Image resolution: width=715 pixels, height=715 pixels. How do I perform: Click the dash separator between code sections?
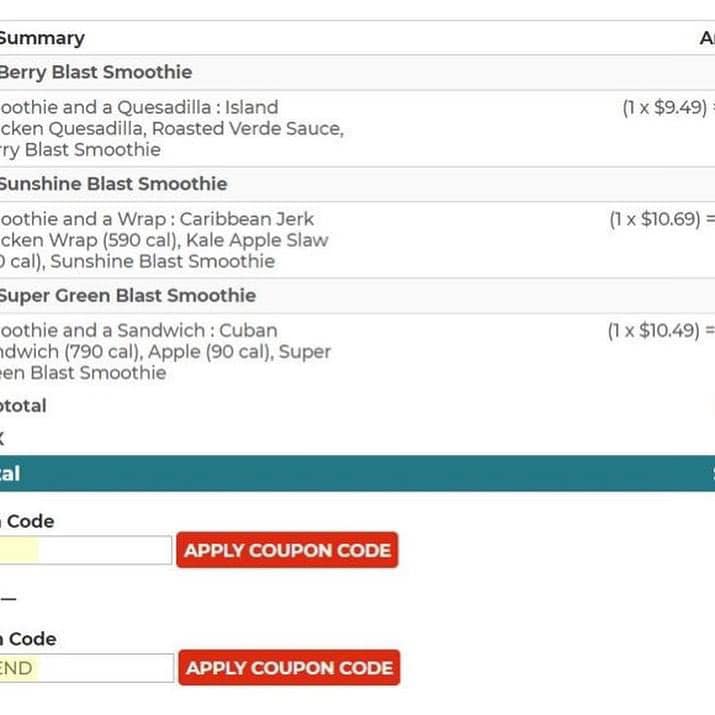(8, 598)
